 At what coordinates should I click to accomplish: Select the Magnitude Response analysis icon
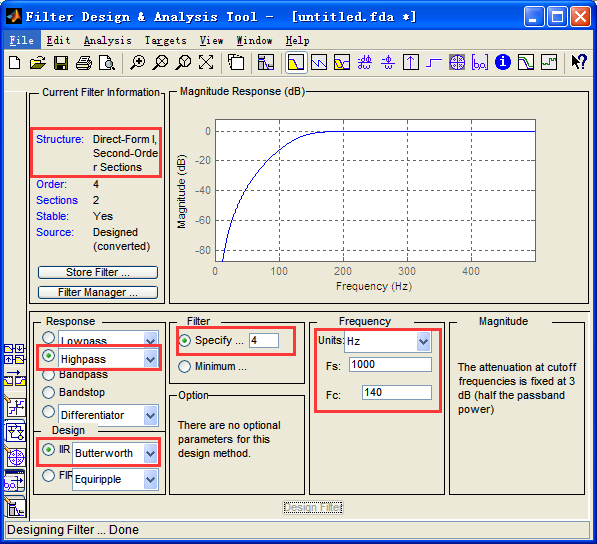296,62
